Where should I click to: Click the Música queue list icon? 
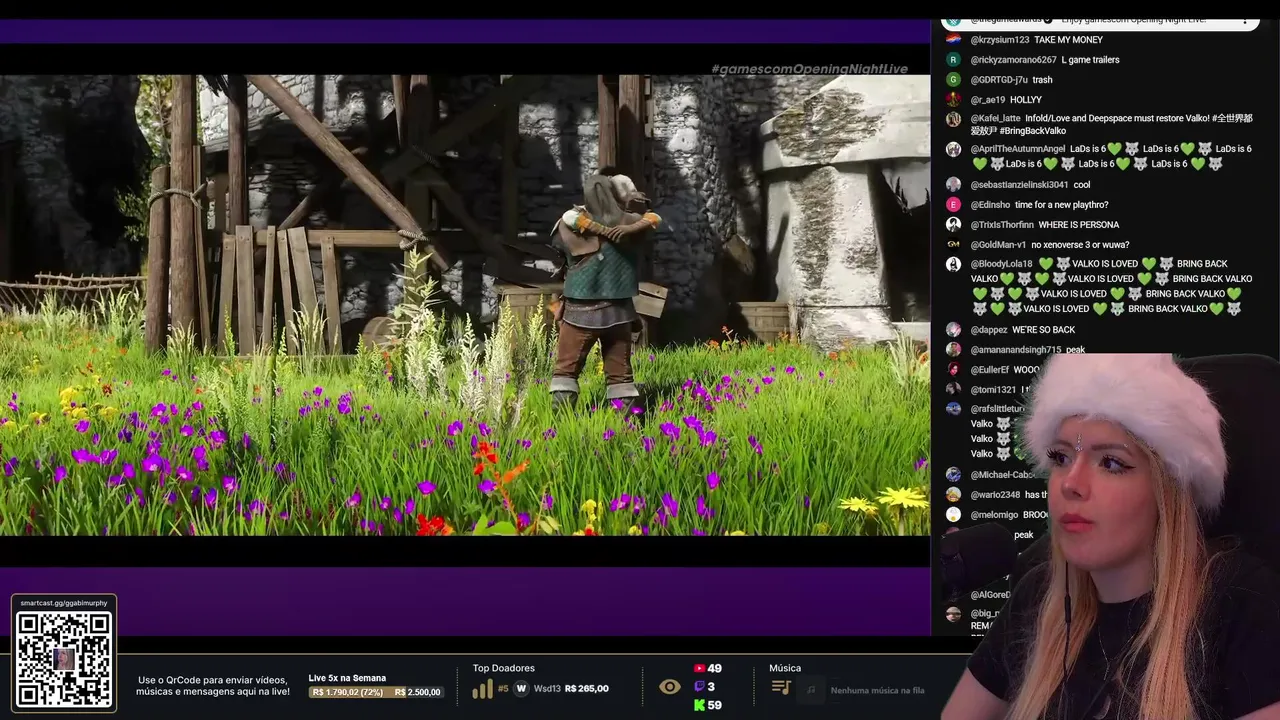(781, 688)
